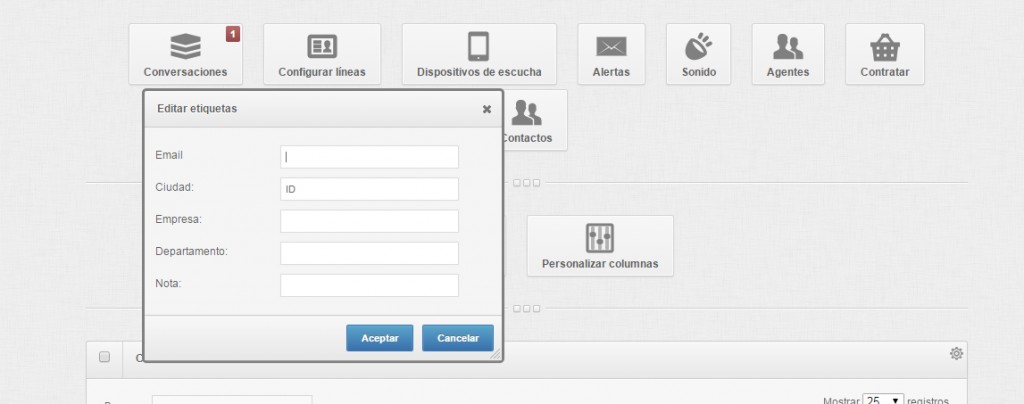Click the red notification badge on Conversaciones
Image resolution: width=1024 pixels, height=404 pixels.
click(233, 34)
